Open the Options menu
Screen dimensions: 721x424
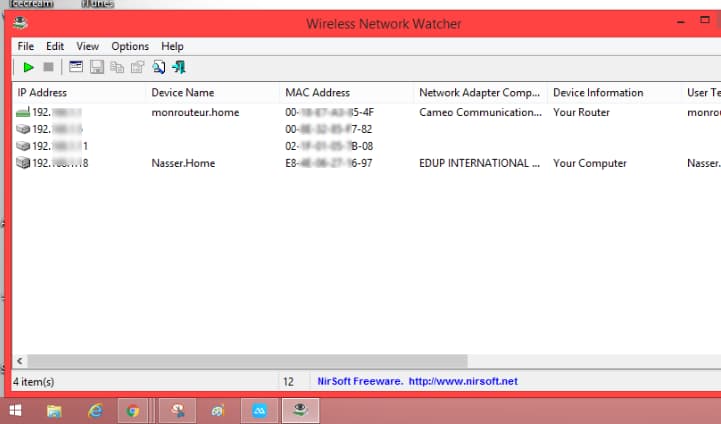130,46
